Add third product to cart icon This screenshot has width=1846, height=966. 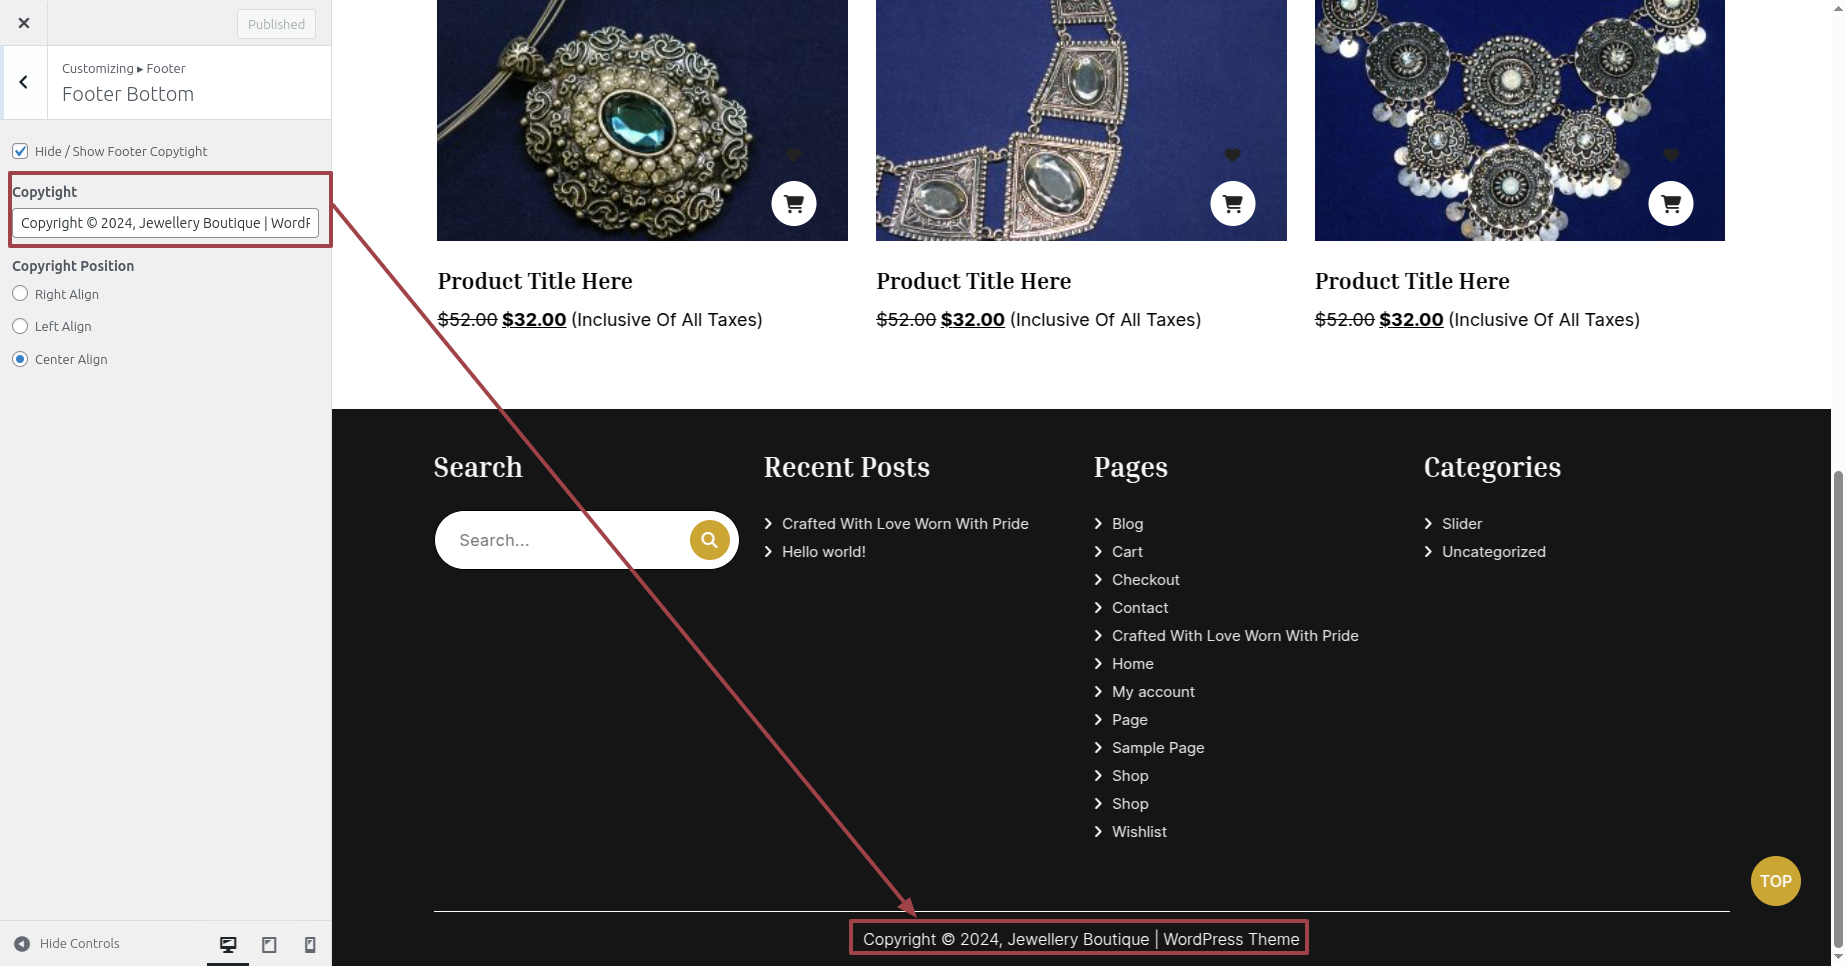(x=1671, y=204)
